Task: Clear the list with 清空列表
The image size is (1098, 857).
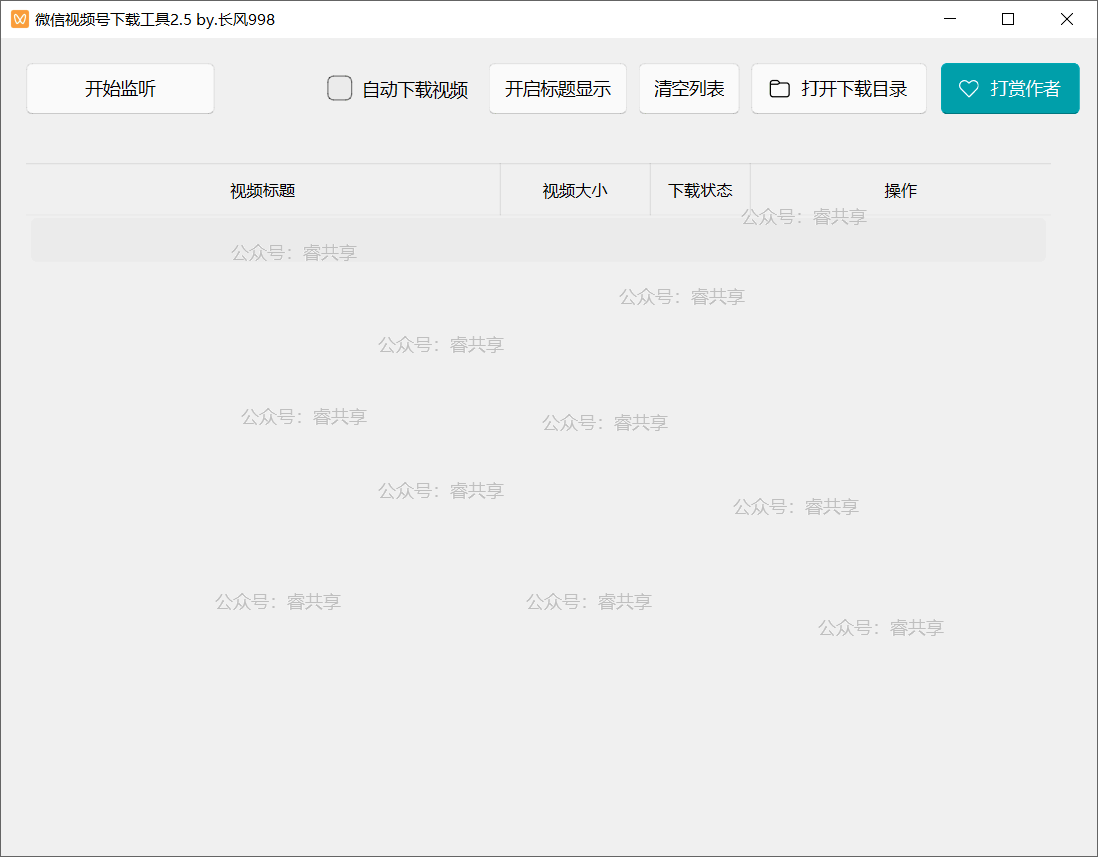Action: pos(689,89)
